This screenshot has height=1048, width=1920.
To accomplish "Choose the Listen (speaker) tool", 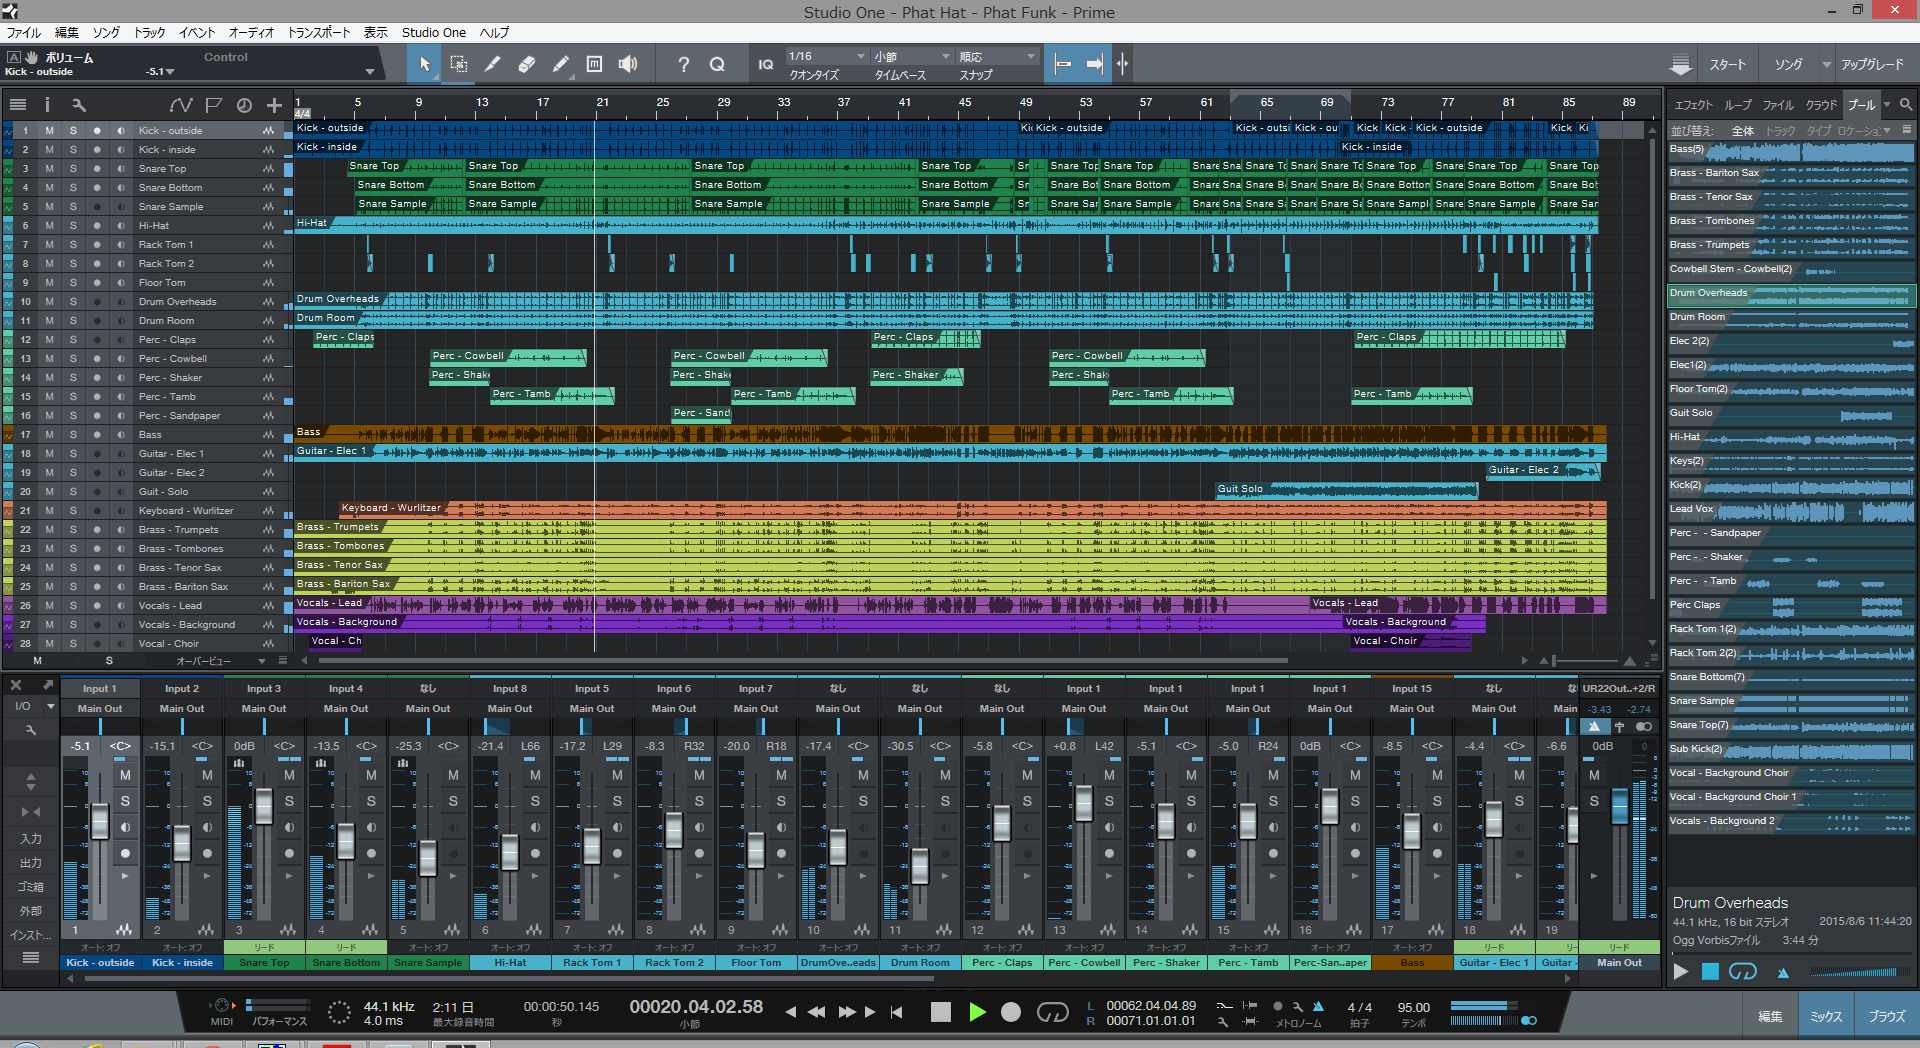I will pyautogui.click(x=628, y=64).
